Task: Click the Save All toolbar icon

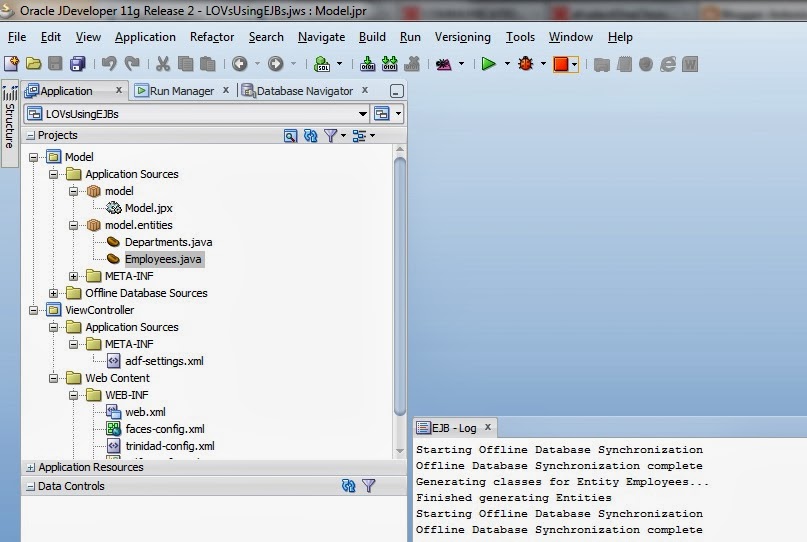Action: coord(78,64)
